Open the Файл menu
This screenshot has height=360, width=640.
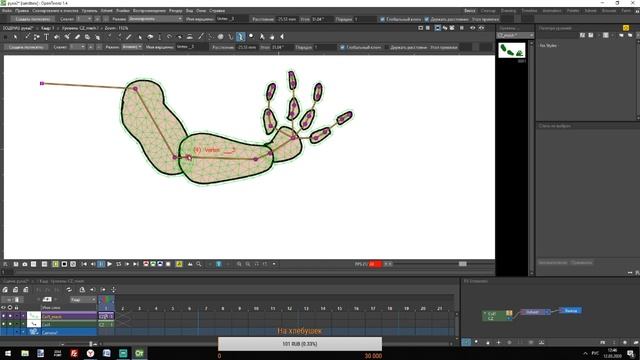click(x=7, y=11)
